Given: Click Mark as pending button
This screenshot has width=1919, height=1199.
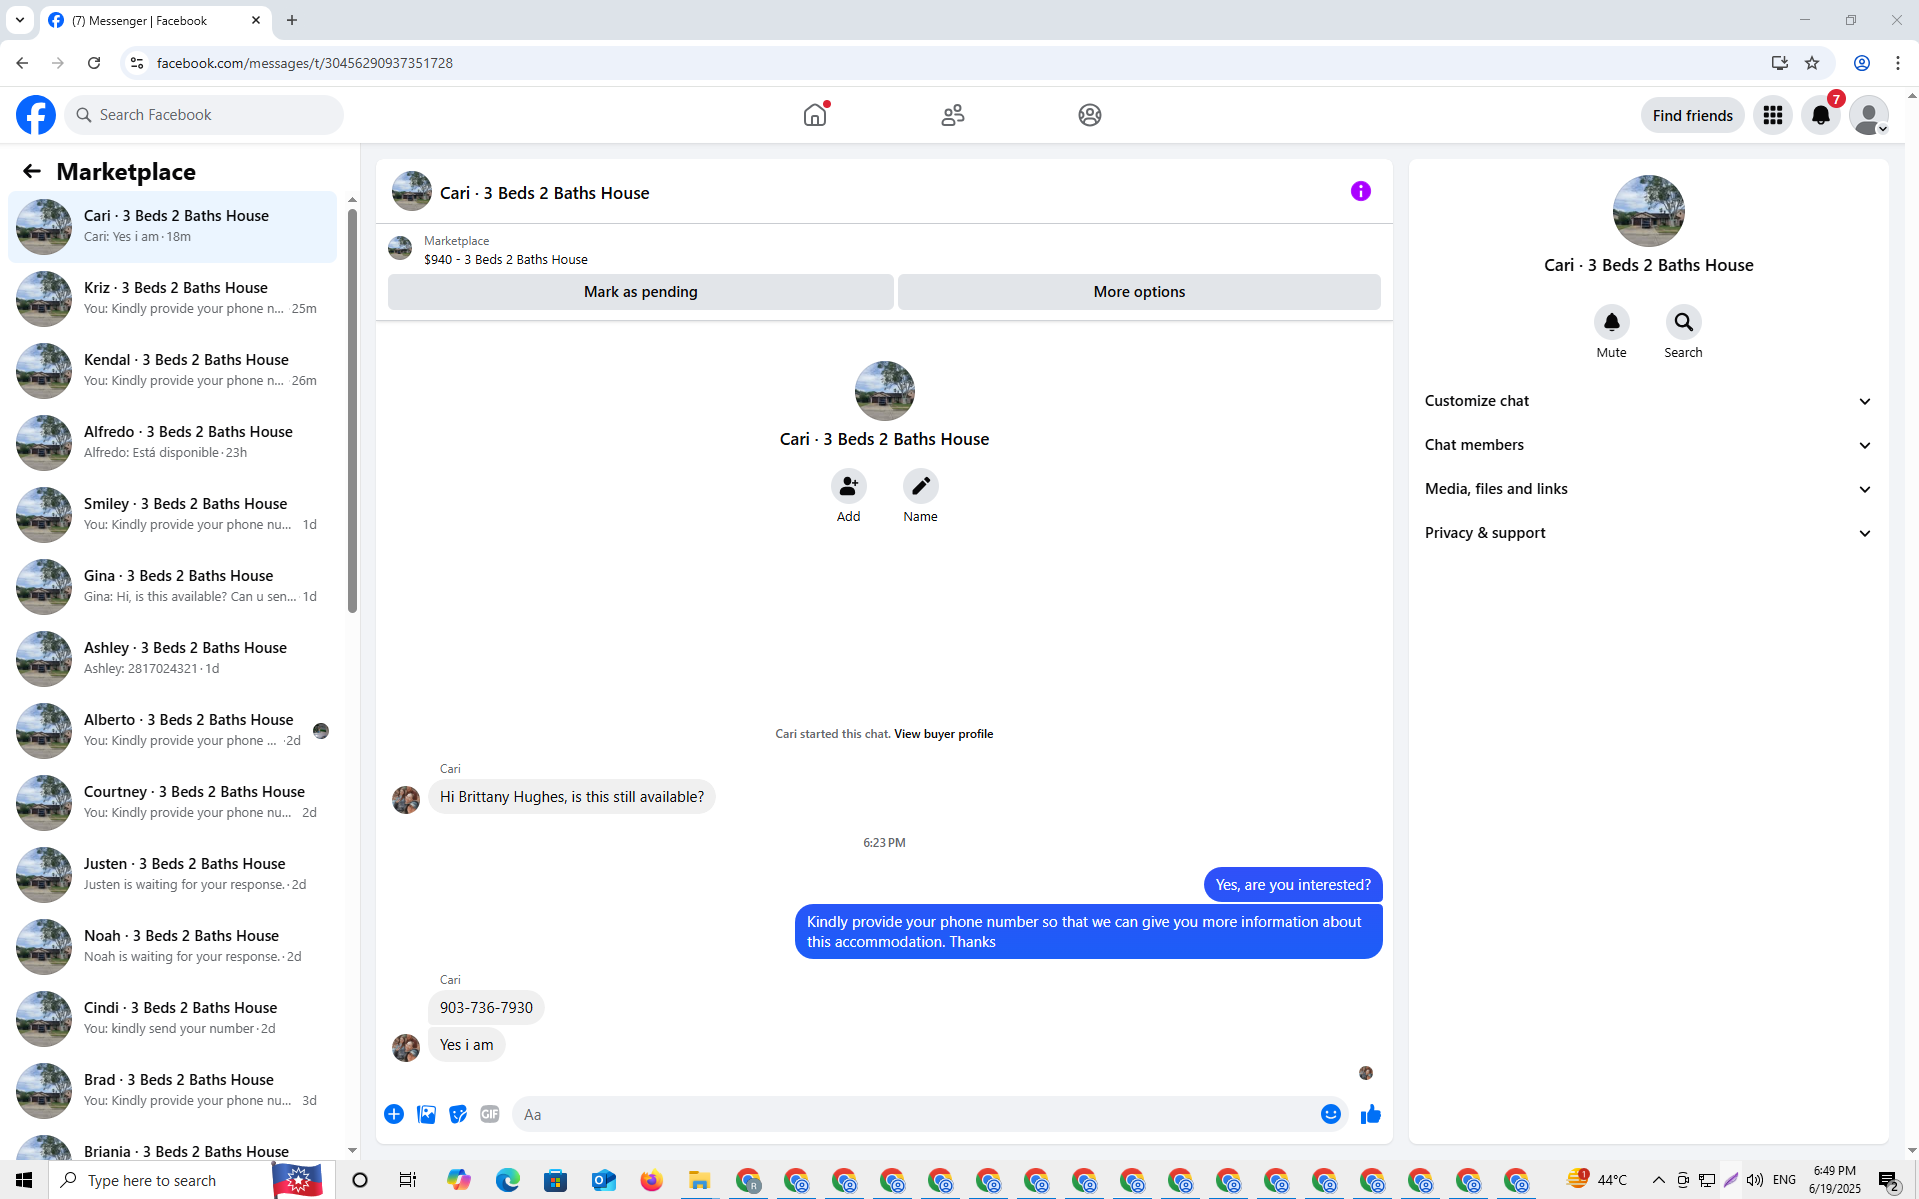Looking at the screenshot, I should coord(641,292).
